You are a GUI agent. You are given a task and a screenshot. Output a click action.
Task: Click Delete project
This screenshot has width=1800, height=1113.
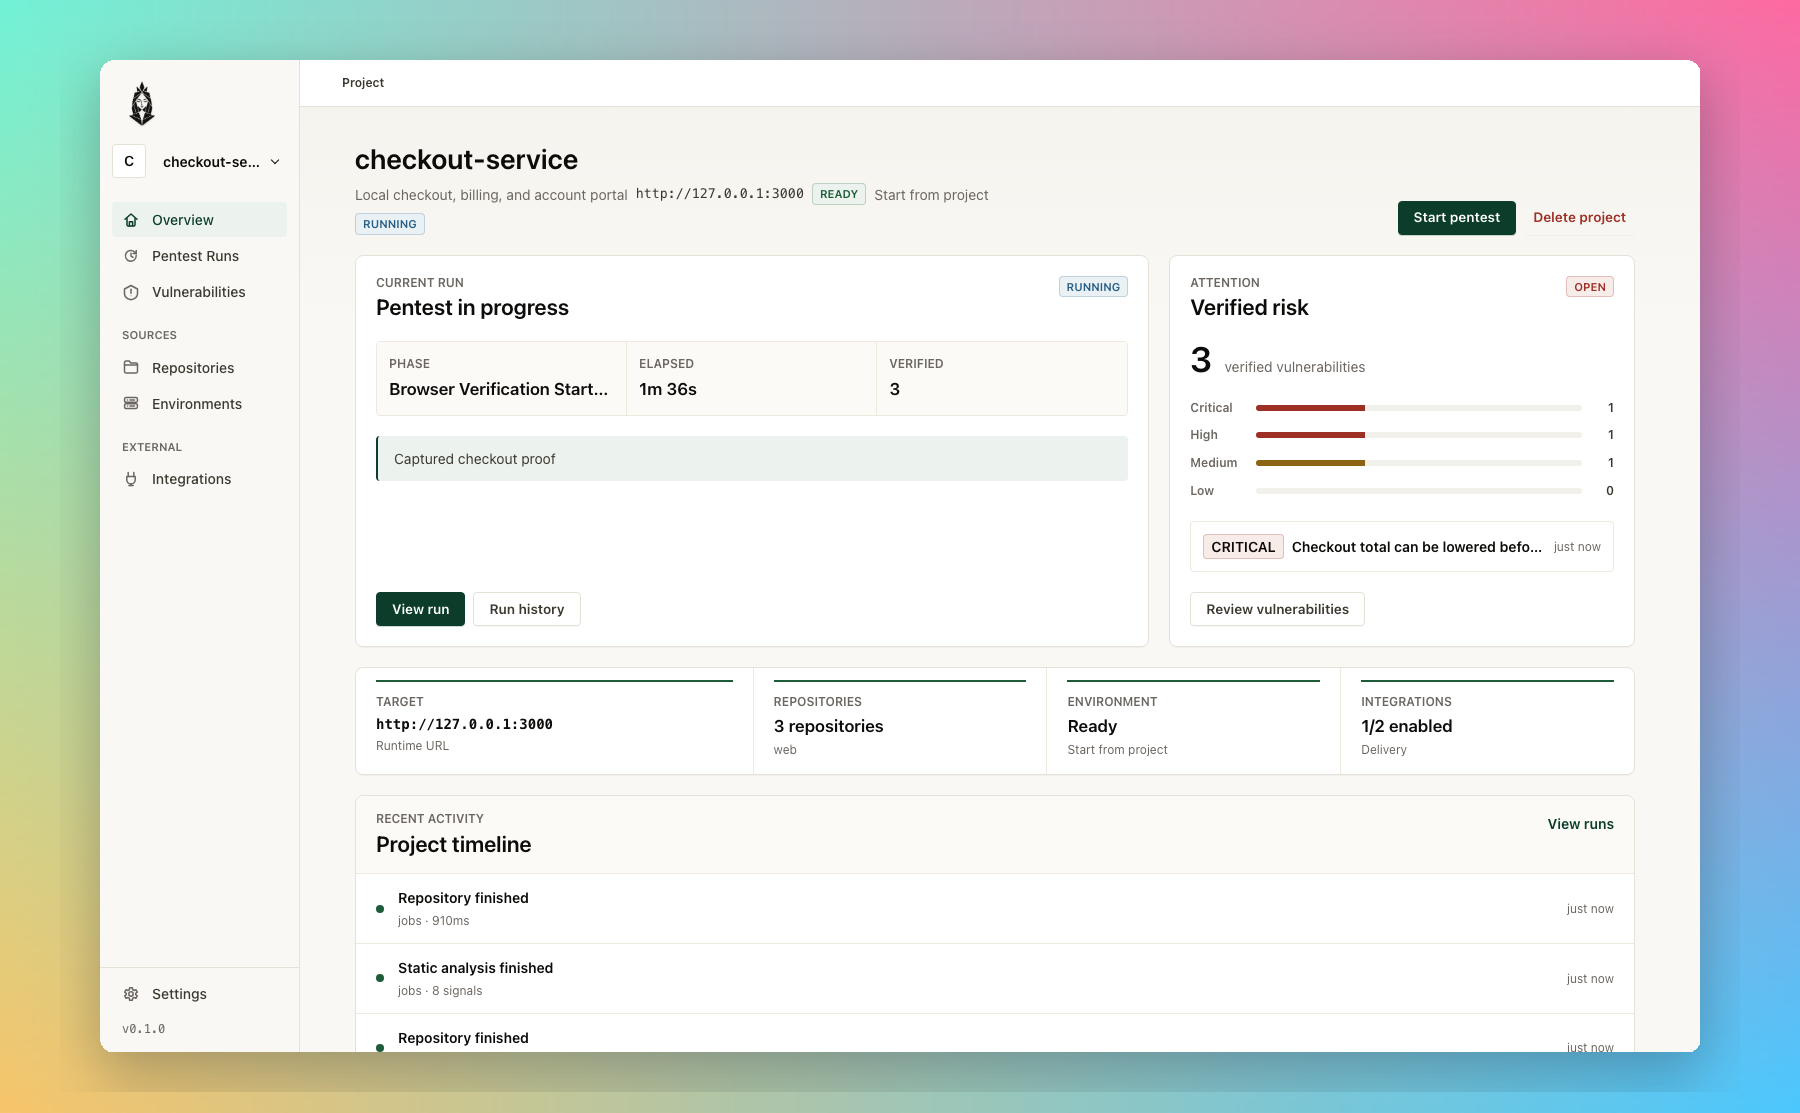pos(1579,218)
